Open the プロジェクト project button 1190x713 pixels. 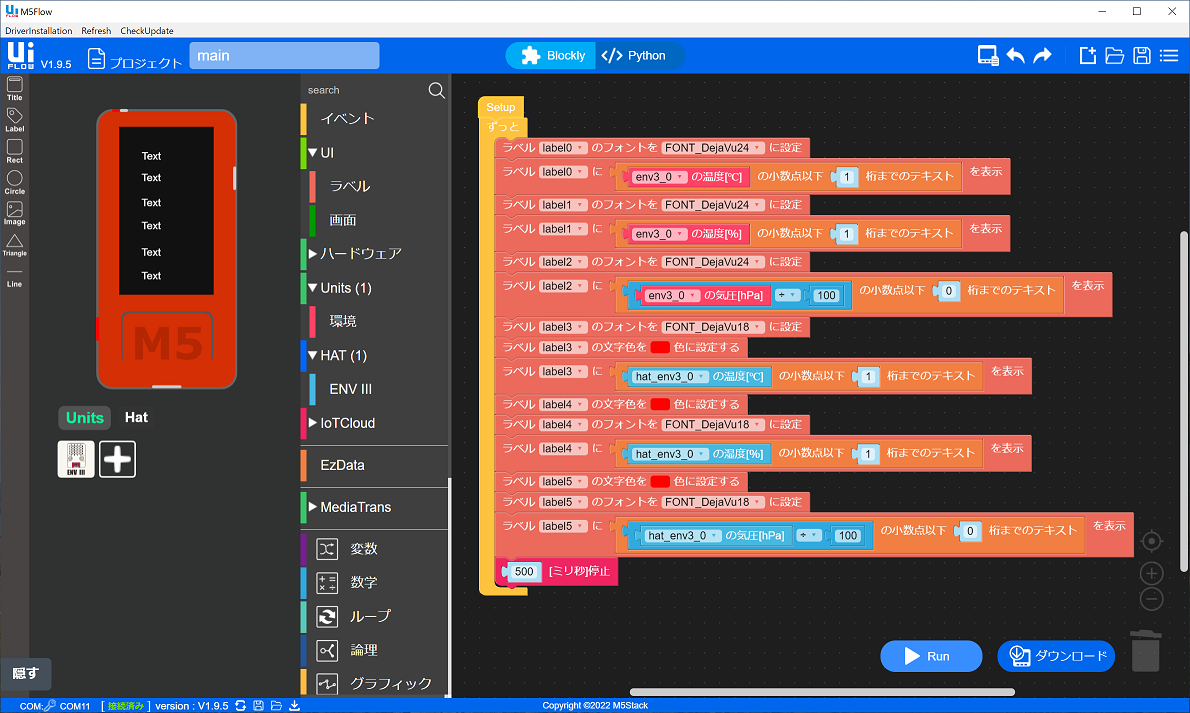[x=135, y=58]
